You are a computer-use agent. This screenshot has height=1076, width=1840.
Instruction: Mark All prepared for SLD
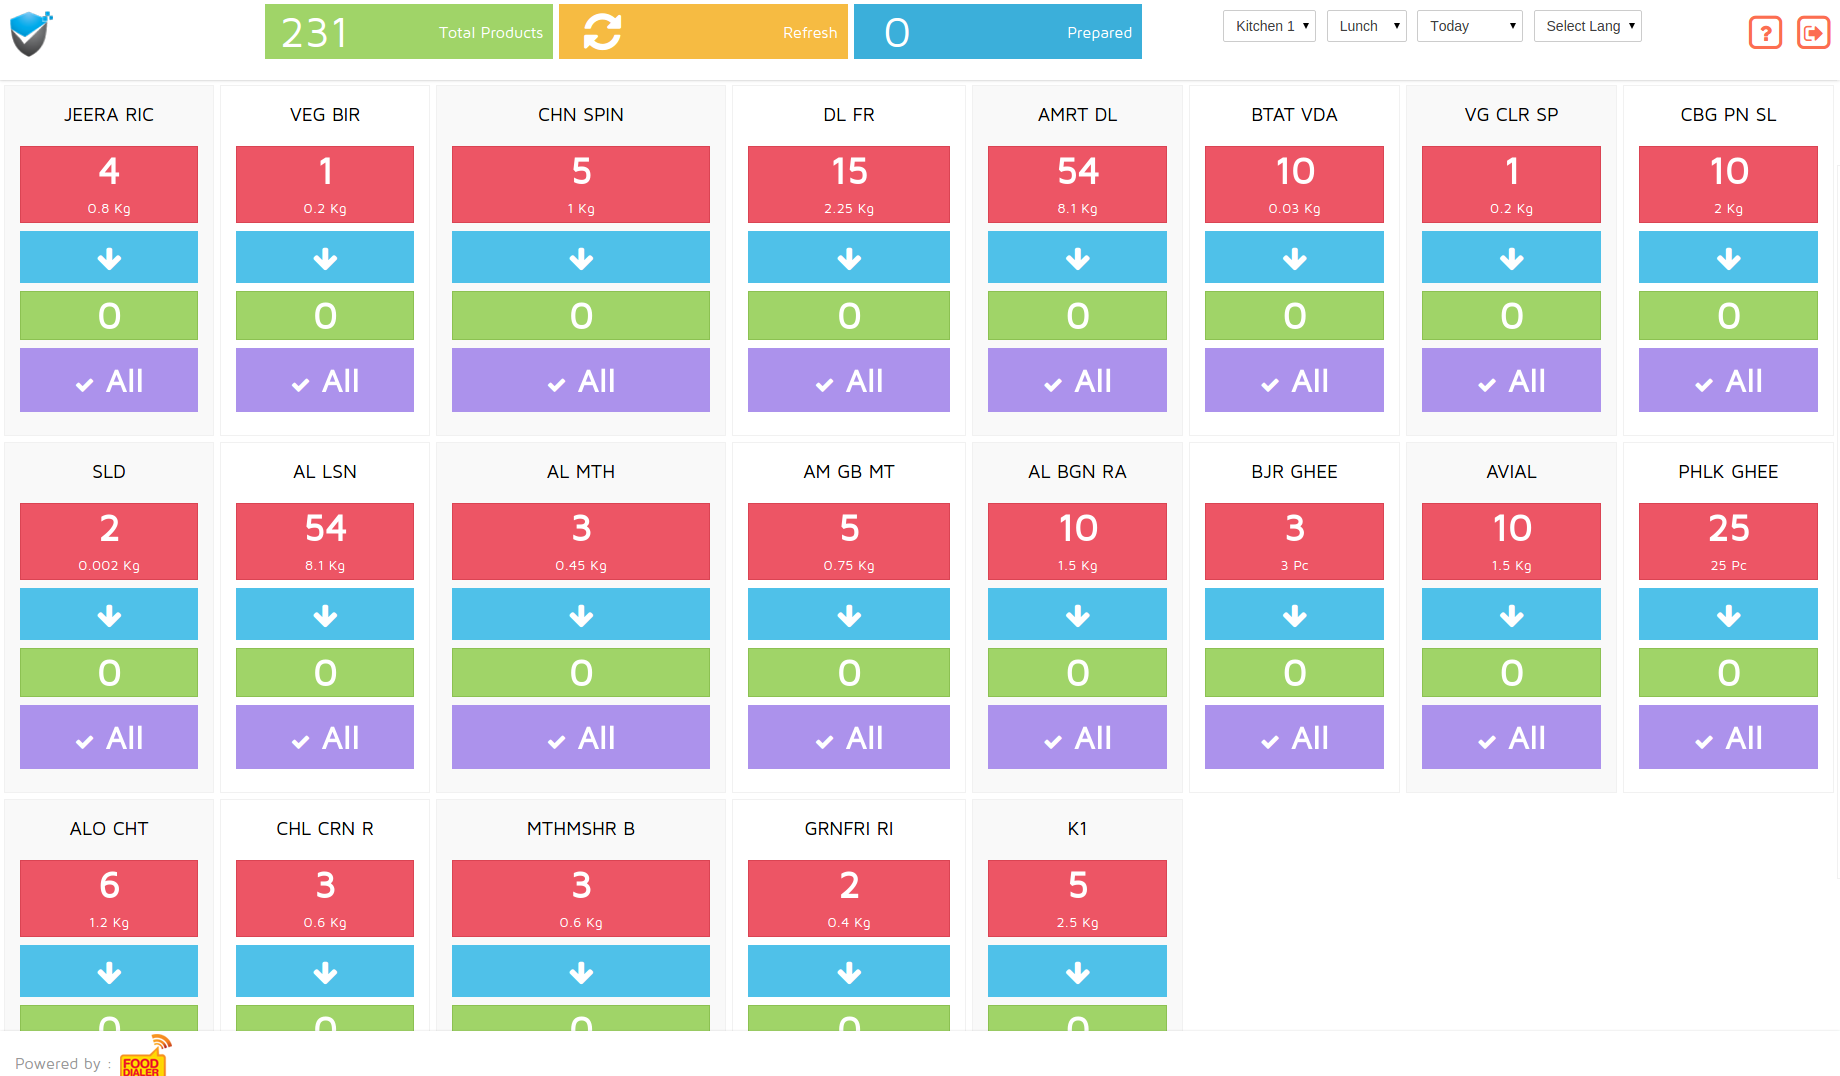(109, 737)
